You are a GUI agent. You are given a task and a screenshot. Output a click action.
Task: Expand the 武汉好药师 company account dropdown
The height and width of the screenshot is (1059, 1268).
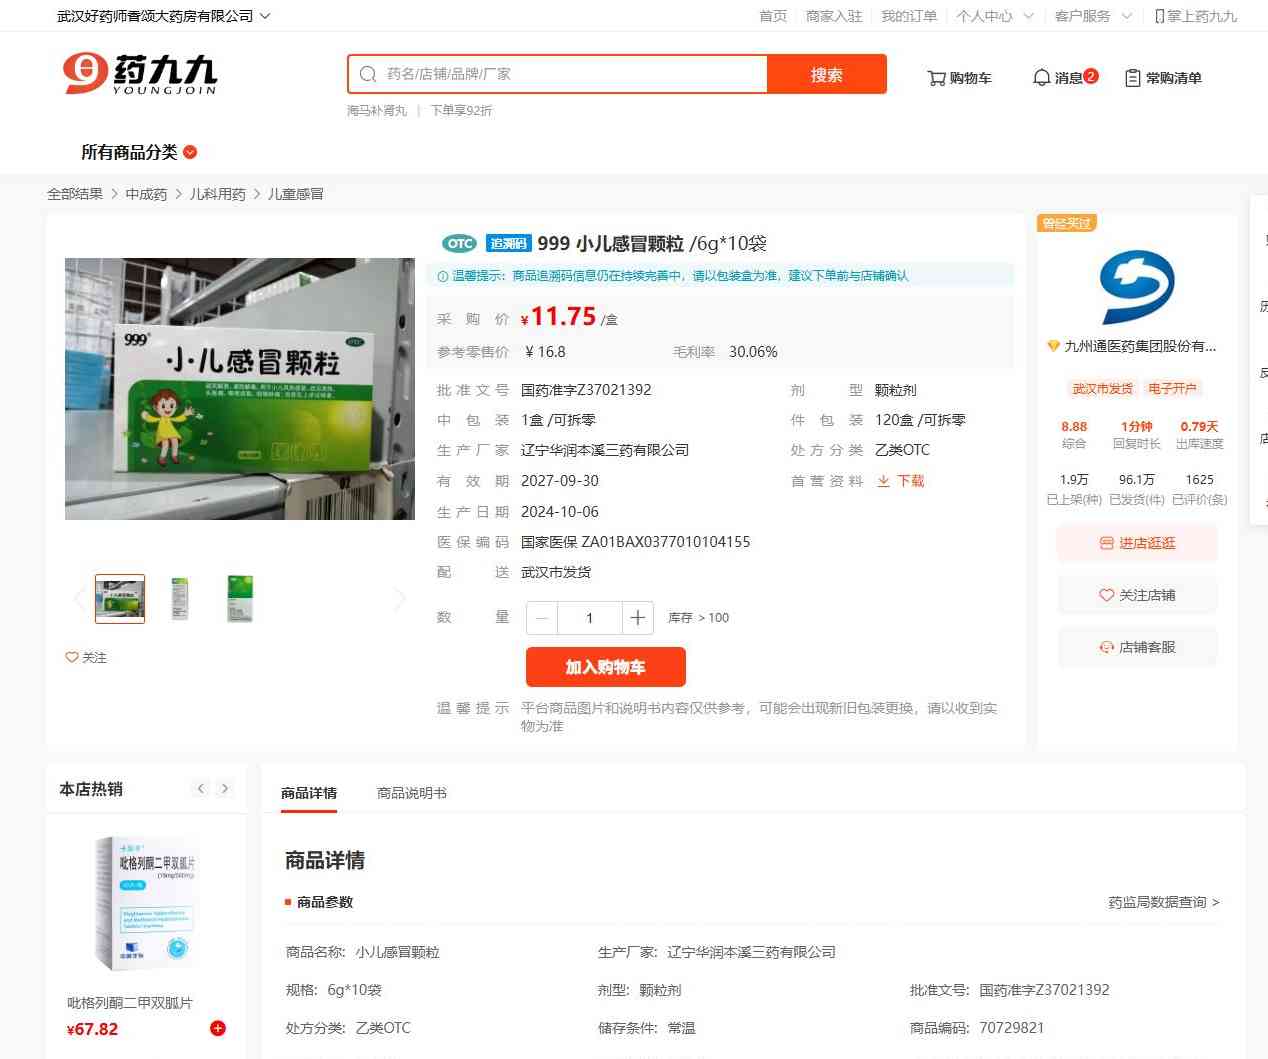(163, 16)
